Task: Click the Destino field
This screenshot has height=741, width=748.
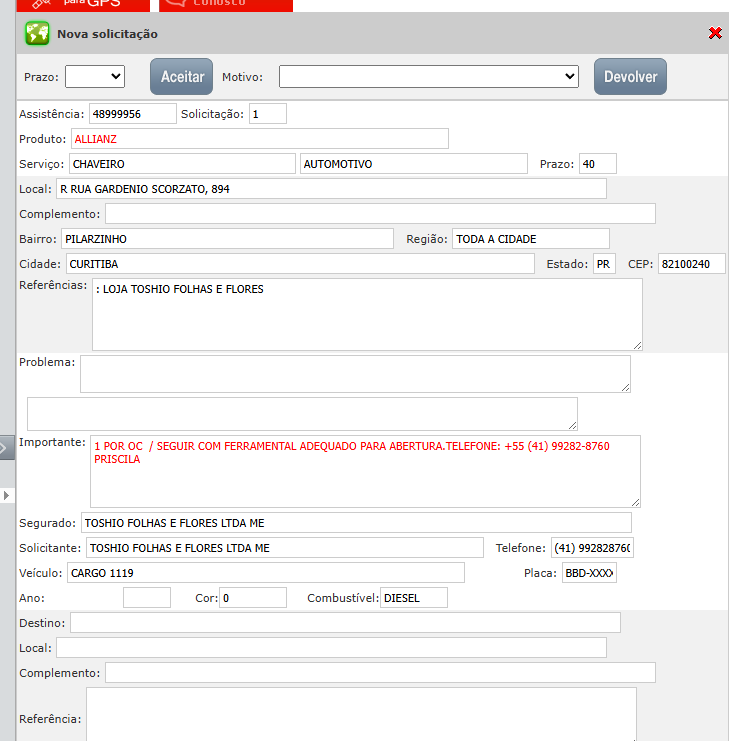Action: click(345, 623)
